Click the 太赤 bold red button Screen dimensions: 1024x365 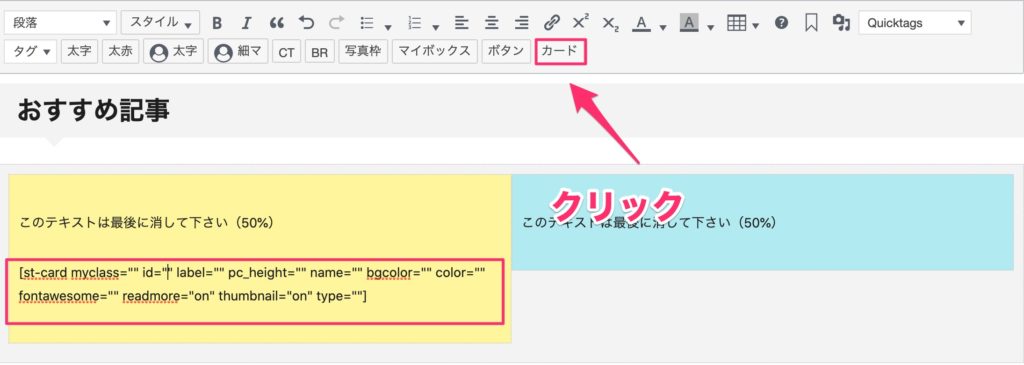tap(120, 52)
